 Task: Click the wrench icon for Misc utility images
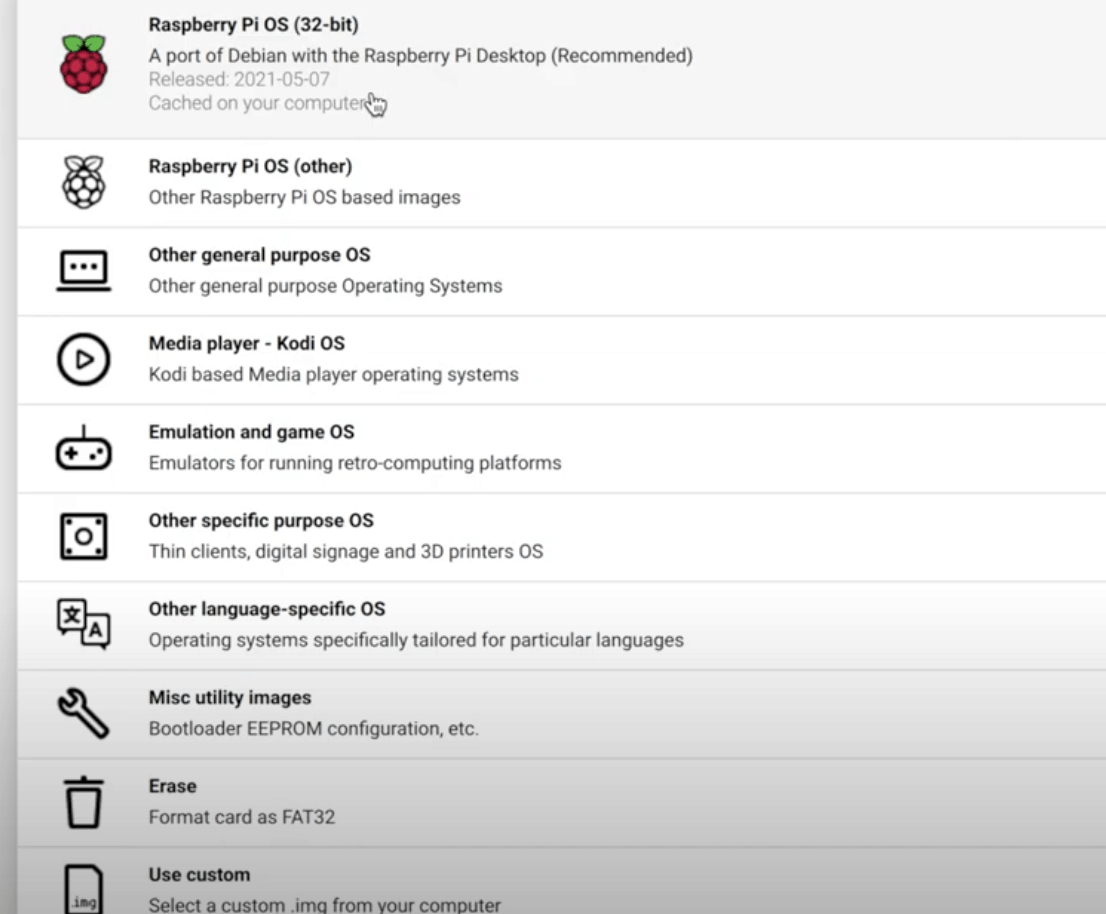(x=83, y=711)
